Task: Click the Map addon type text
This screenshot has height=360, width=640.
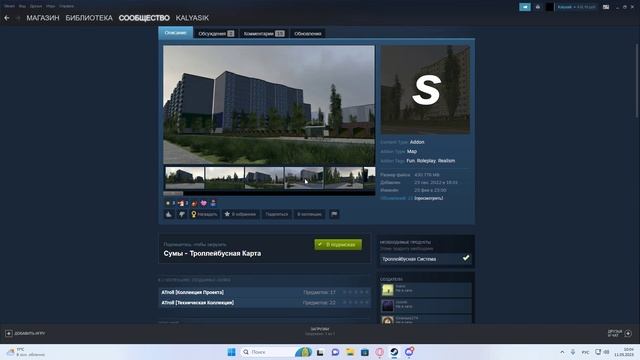Action: point(412,151)
